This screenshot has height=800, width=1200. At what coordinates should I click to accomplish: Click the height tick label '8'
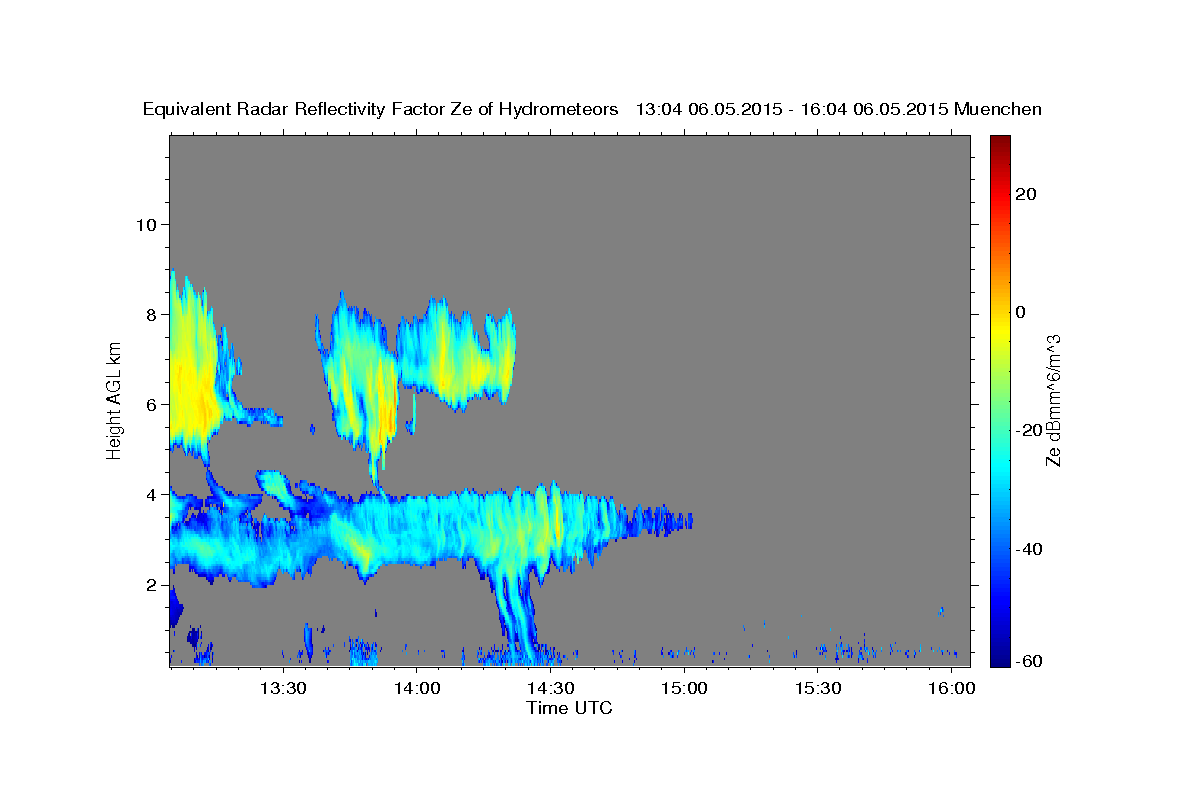[152, 314]
